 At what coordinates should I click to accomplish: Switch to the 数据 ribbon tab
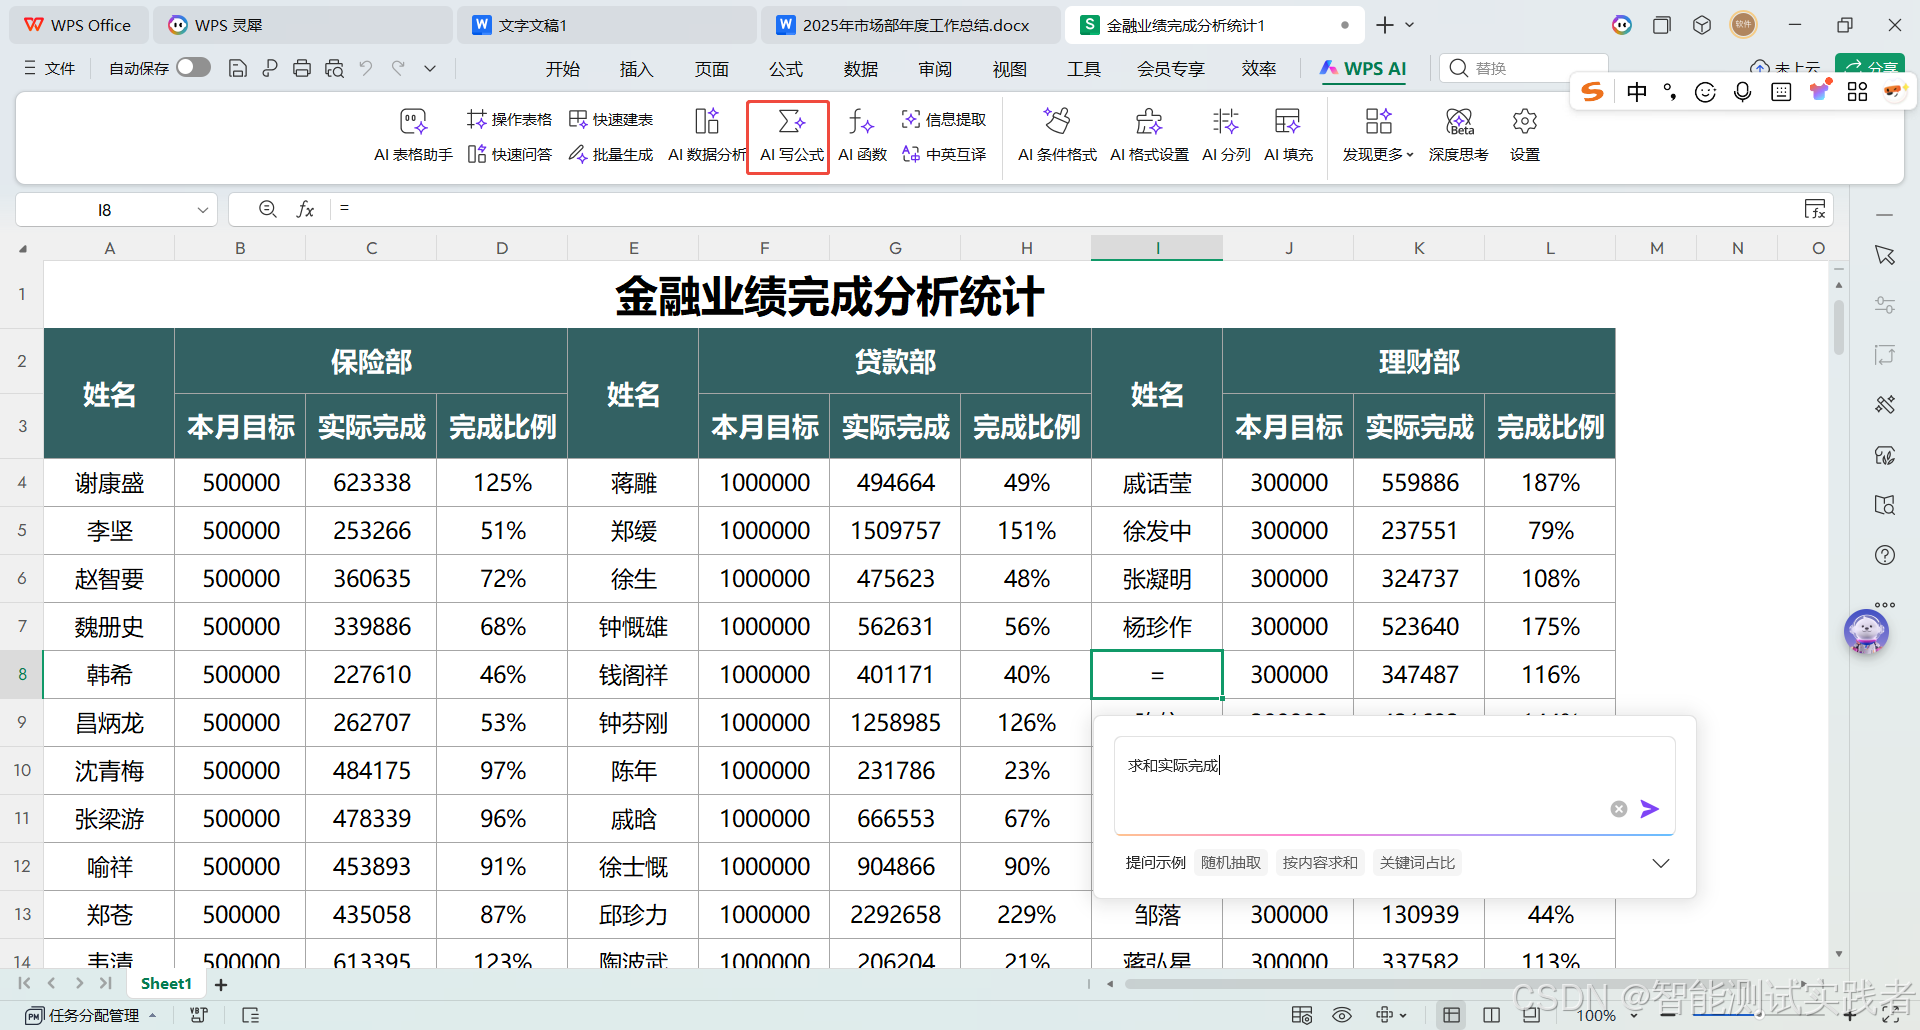860,68
